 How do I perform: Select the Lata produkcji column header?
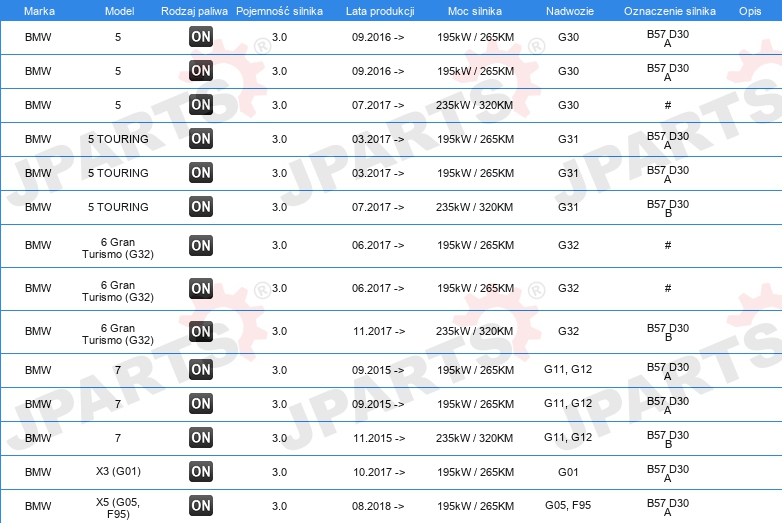pyautogui.click(x=380, y=11)
